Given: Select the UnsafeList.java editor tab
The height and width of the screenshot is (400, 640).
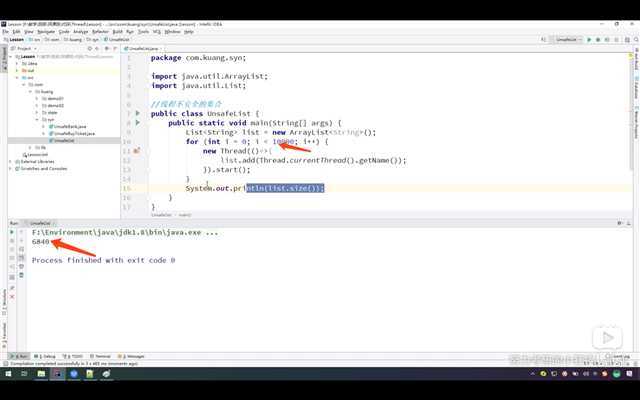Looking at the screenshot, I should click(x=143, y=48).
